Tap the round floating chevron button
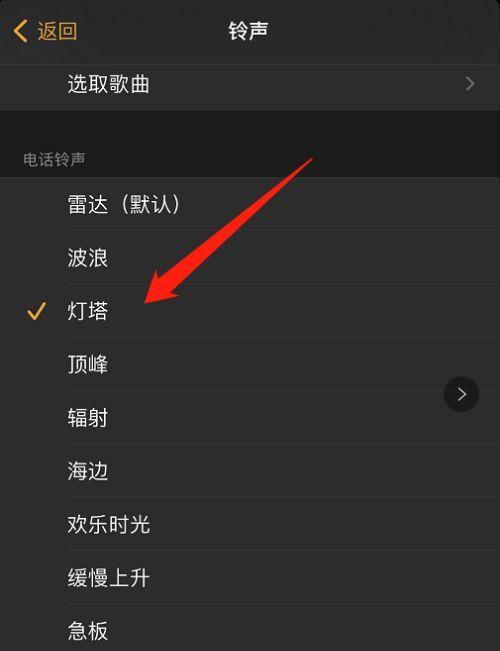 pyautogui.click(x=461, y=394)
